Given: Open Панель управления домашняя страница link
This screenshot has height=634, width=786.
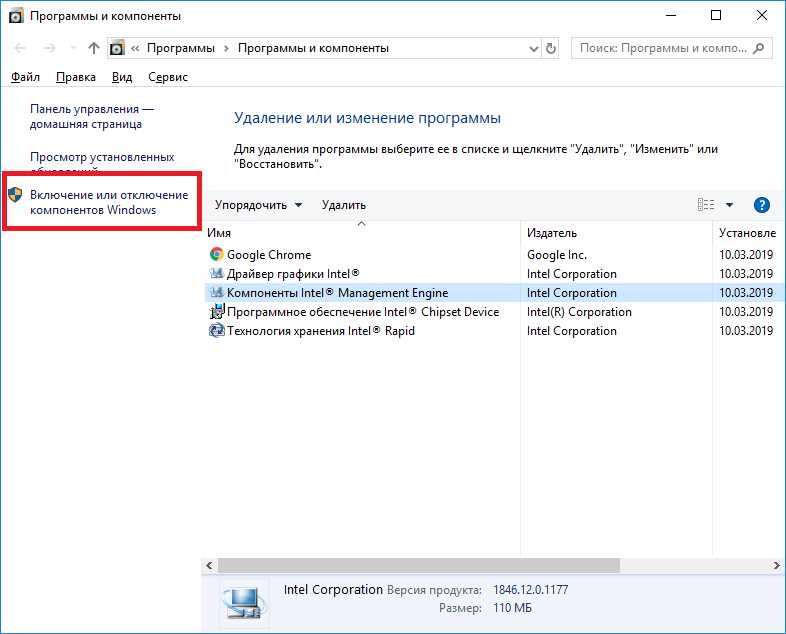Looking at the screenshot, I should pyautogui.click(x=92, y=116).
